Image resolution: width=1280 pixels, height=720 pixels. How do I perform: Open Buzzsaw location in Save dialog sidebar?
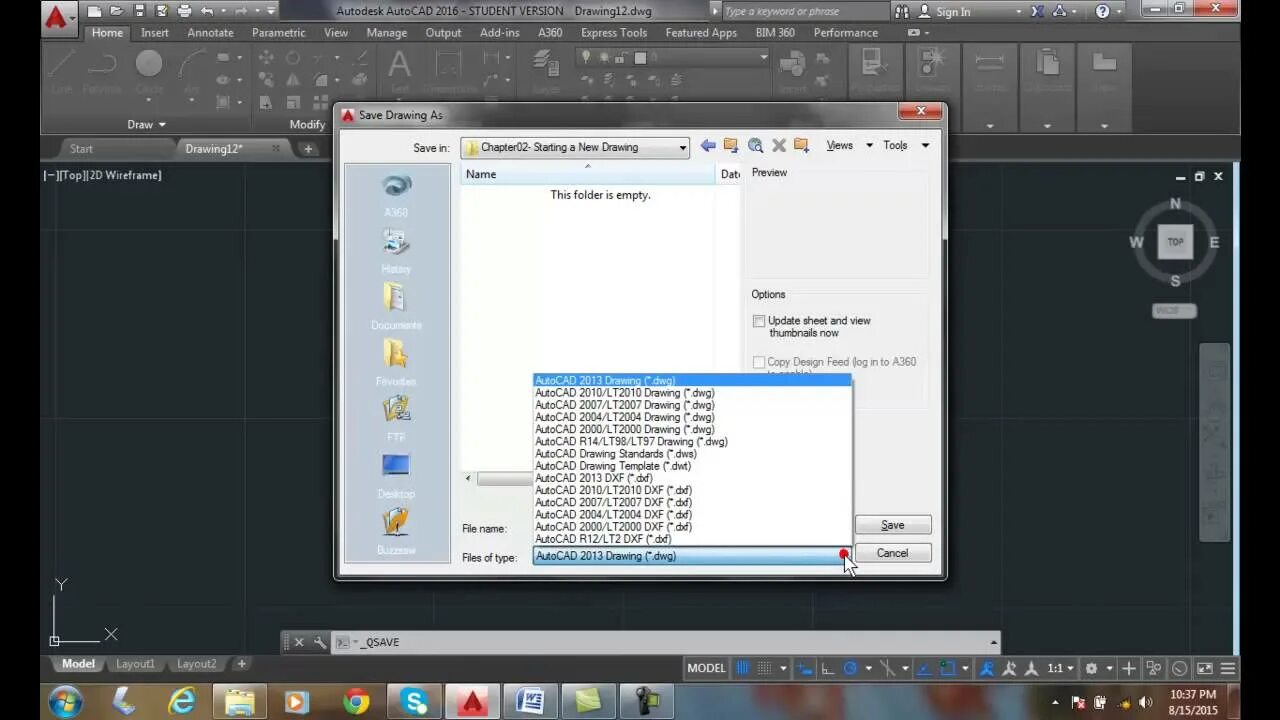396,531
